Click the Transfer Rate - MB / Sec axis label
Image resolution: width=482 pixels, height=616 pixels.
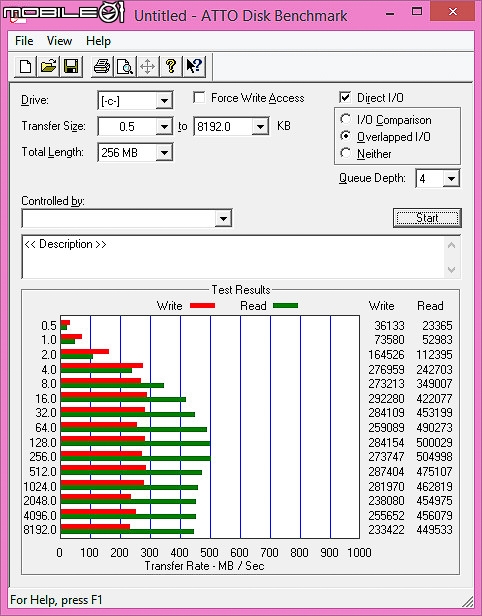[204, 566]
